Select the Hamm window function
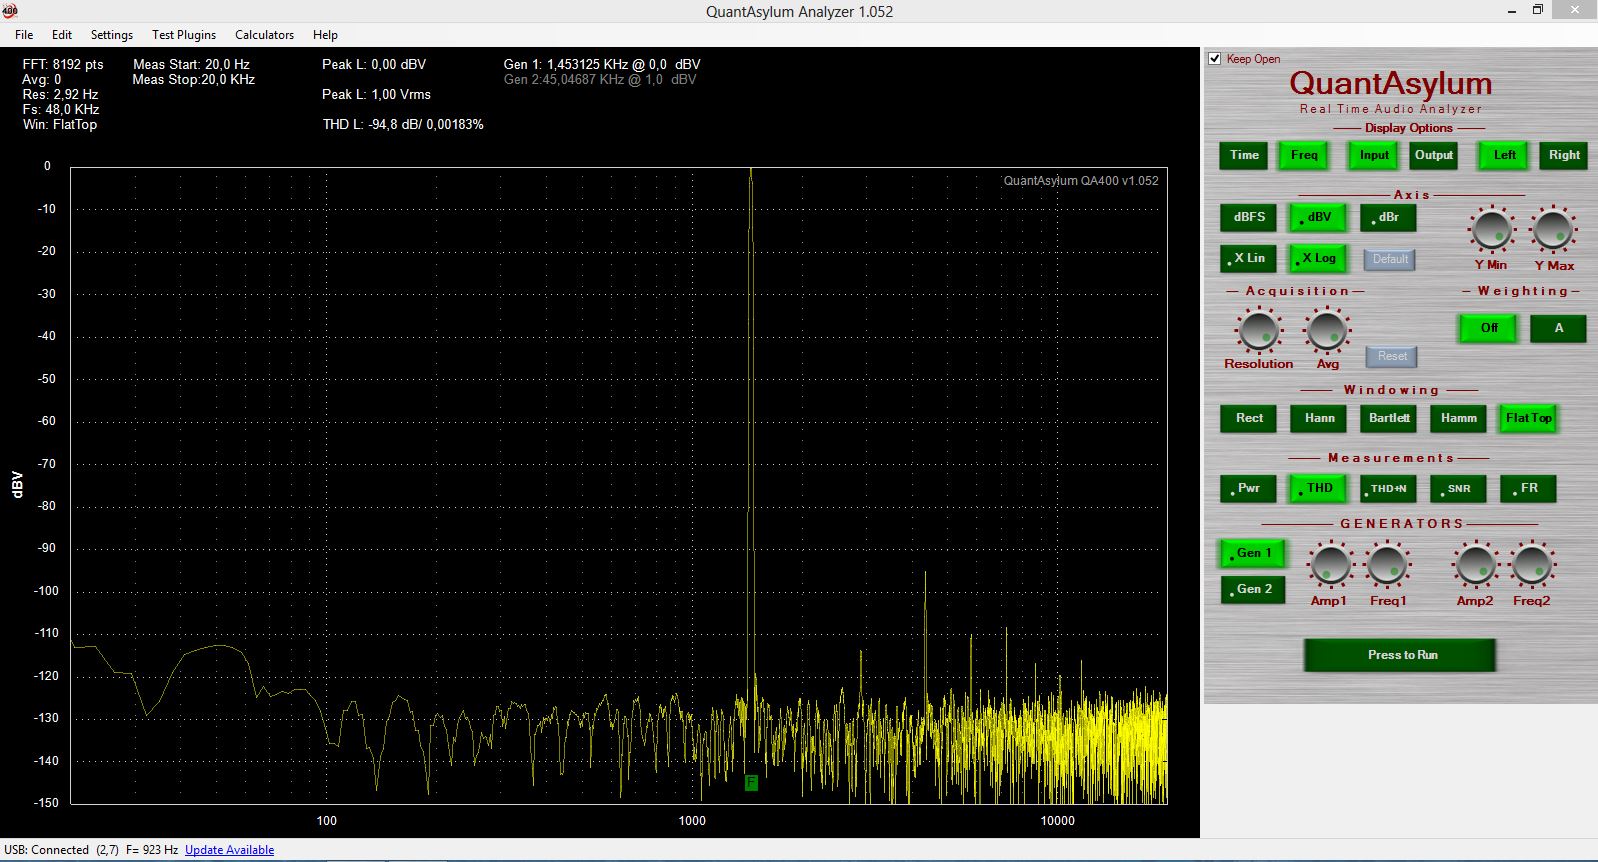The image size is (1598, 862). click(x=1458, y=418)
